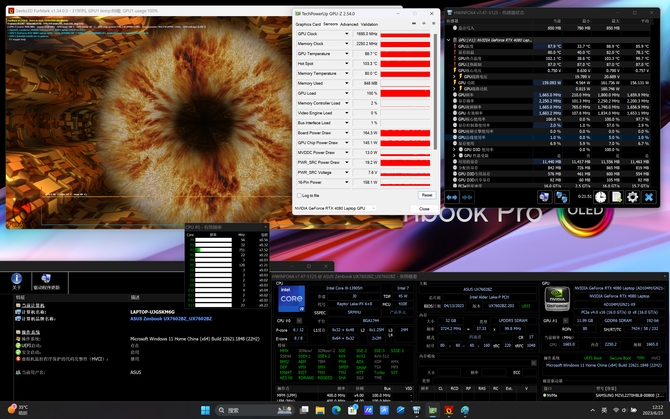Click Reset button in GPU-Z
Viewport: 670px width, 419px height.
point(427,195)
